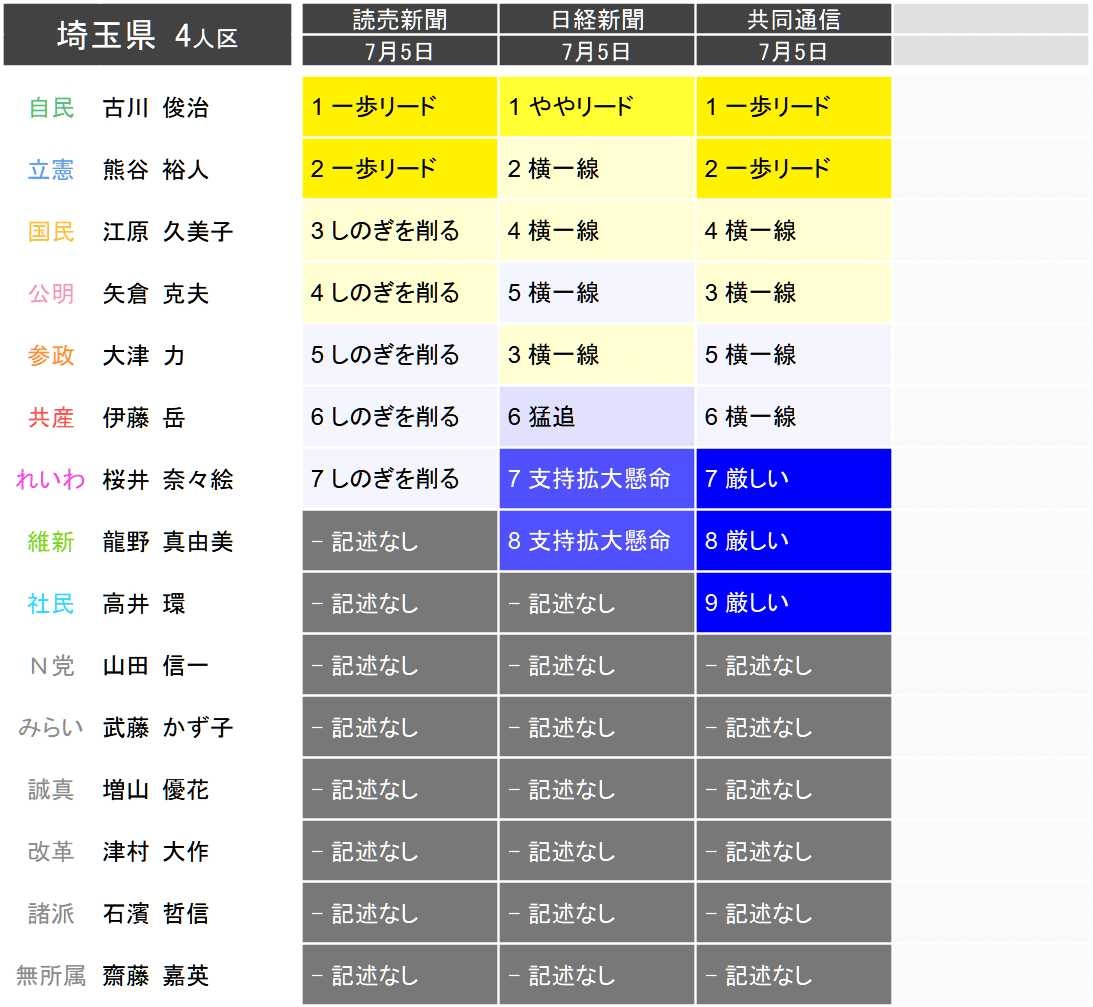Select candidate name 龍野 真由美

tap(168, 542)
